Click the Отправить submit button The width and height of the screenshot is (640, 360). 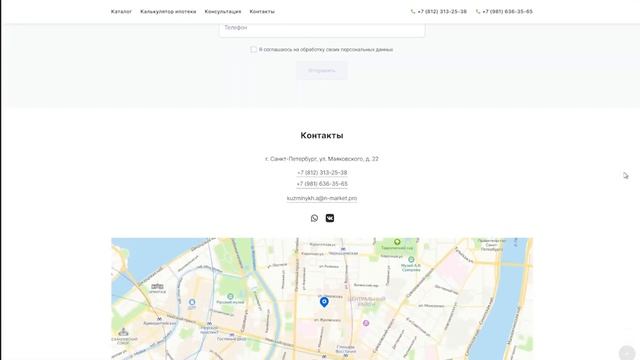coord(322,71)
